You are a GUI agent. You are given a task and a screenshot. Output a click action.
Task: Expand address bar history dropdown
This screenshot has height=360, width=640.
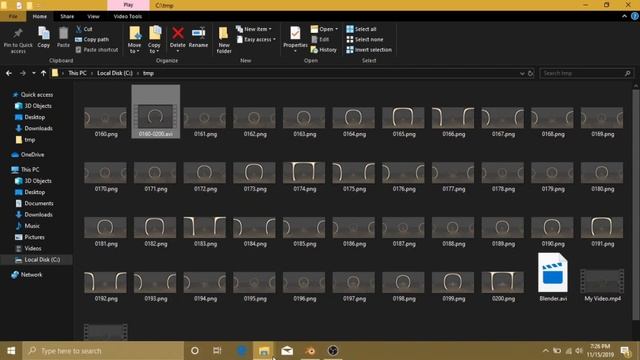click(522, 73)
